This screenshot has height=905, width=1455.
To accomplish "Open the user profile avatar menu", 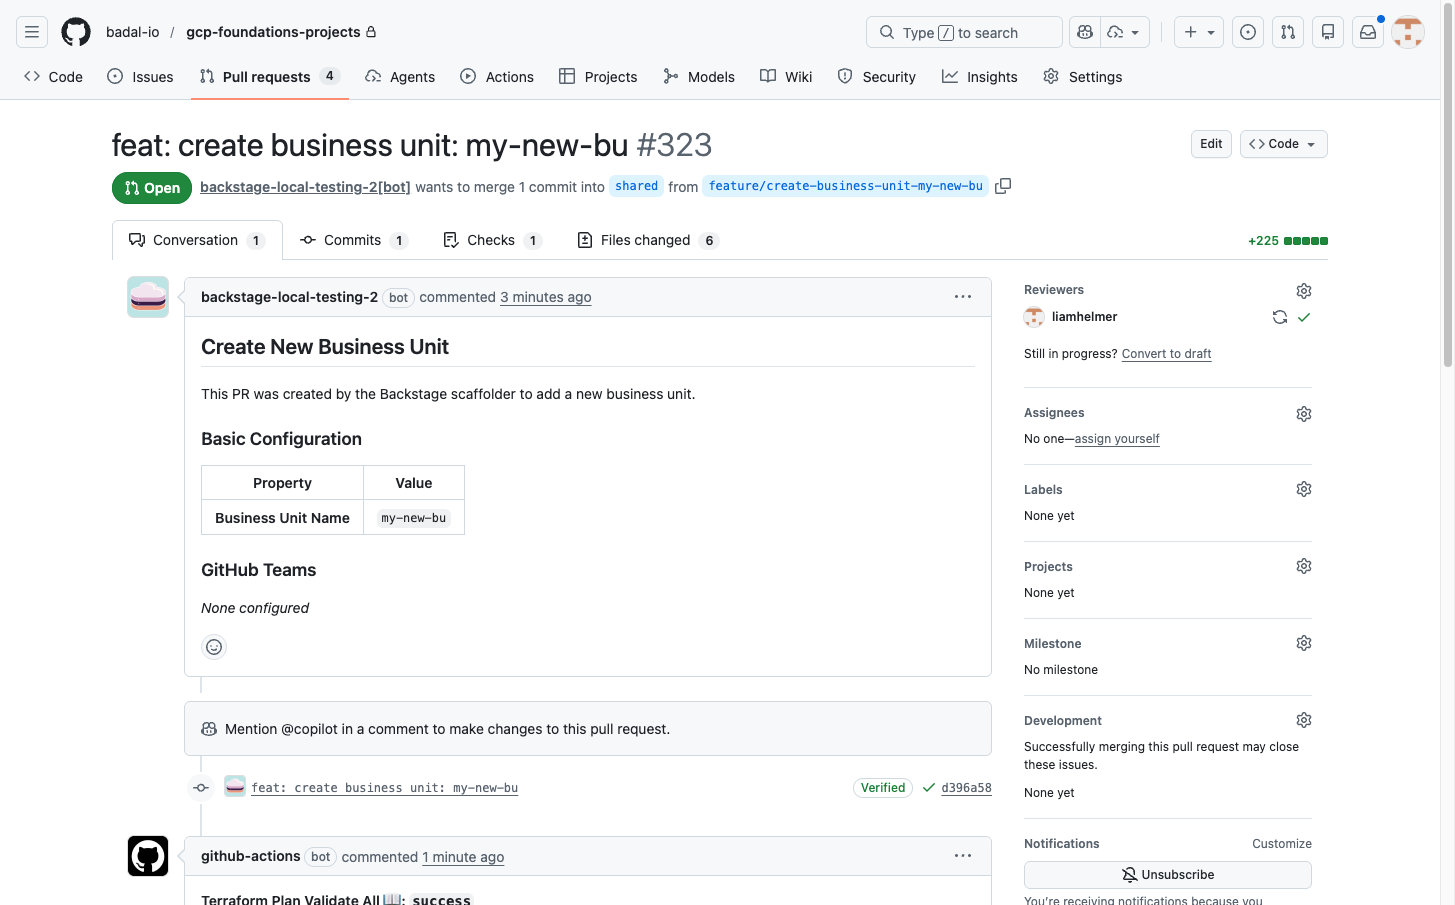I will (x=1408, y=32).
